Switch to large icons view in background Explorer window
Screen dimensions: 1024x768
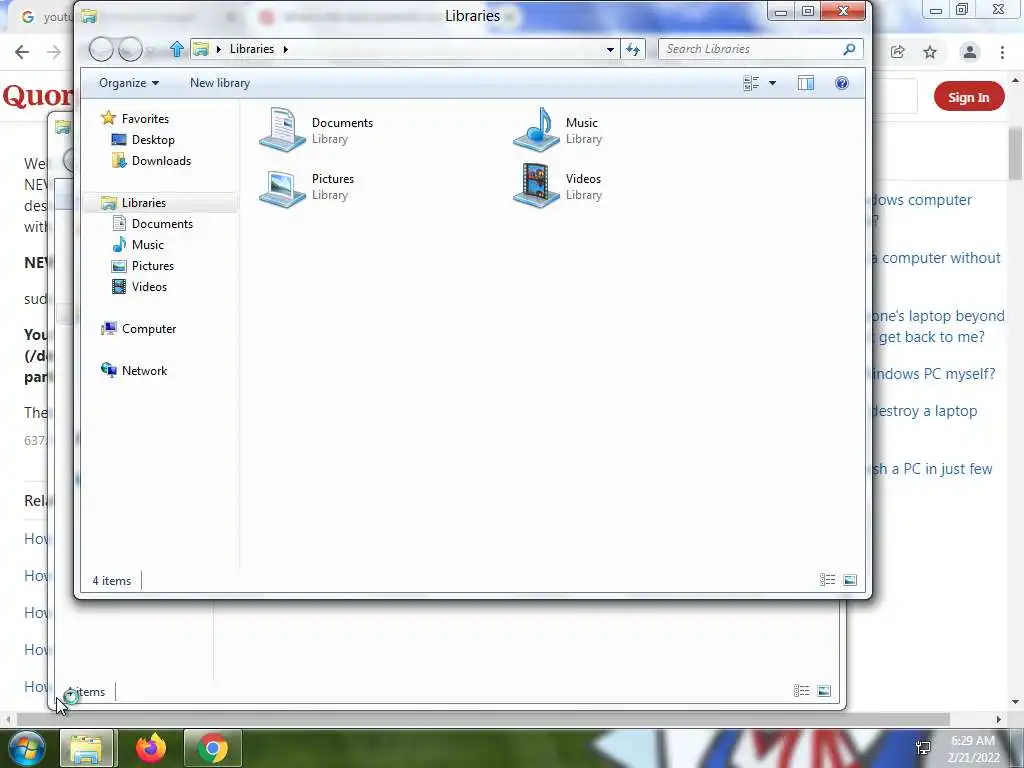coord(824,691)
